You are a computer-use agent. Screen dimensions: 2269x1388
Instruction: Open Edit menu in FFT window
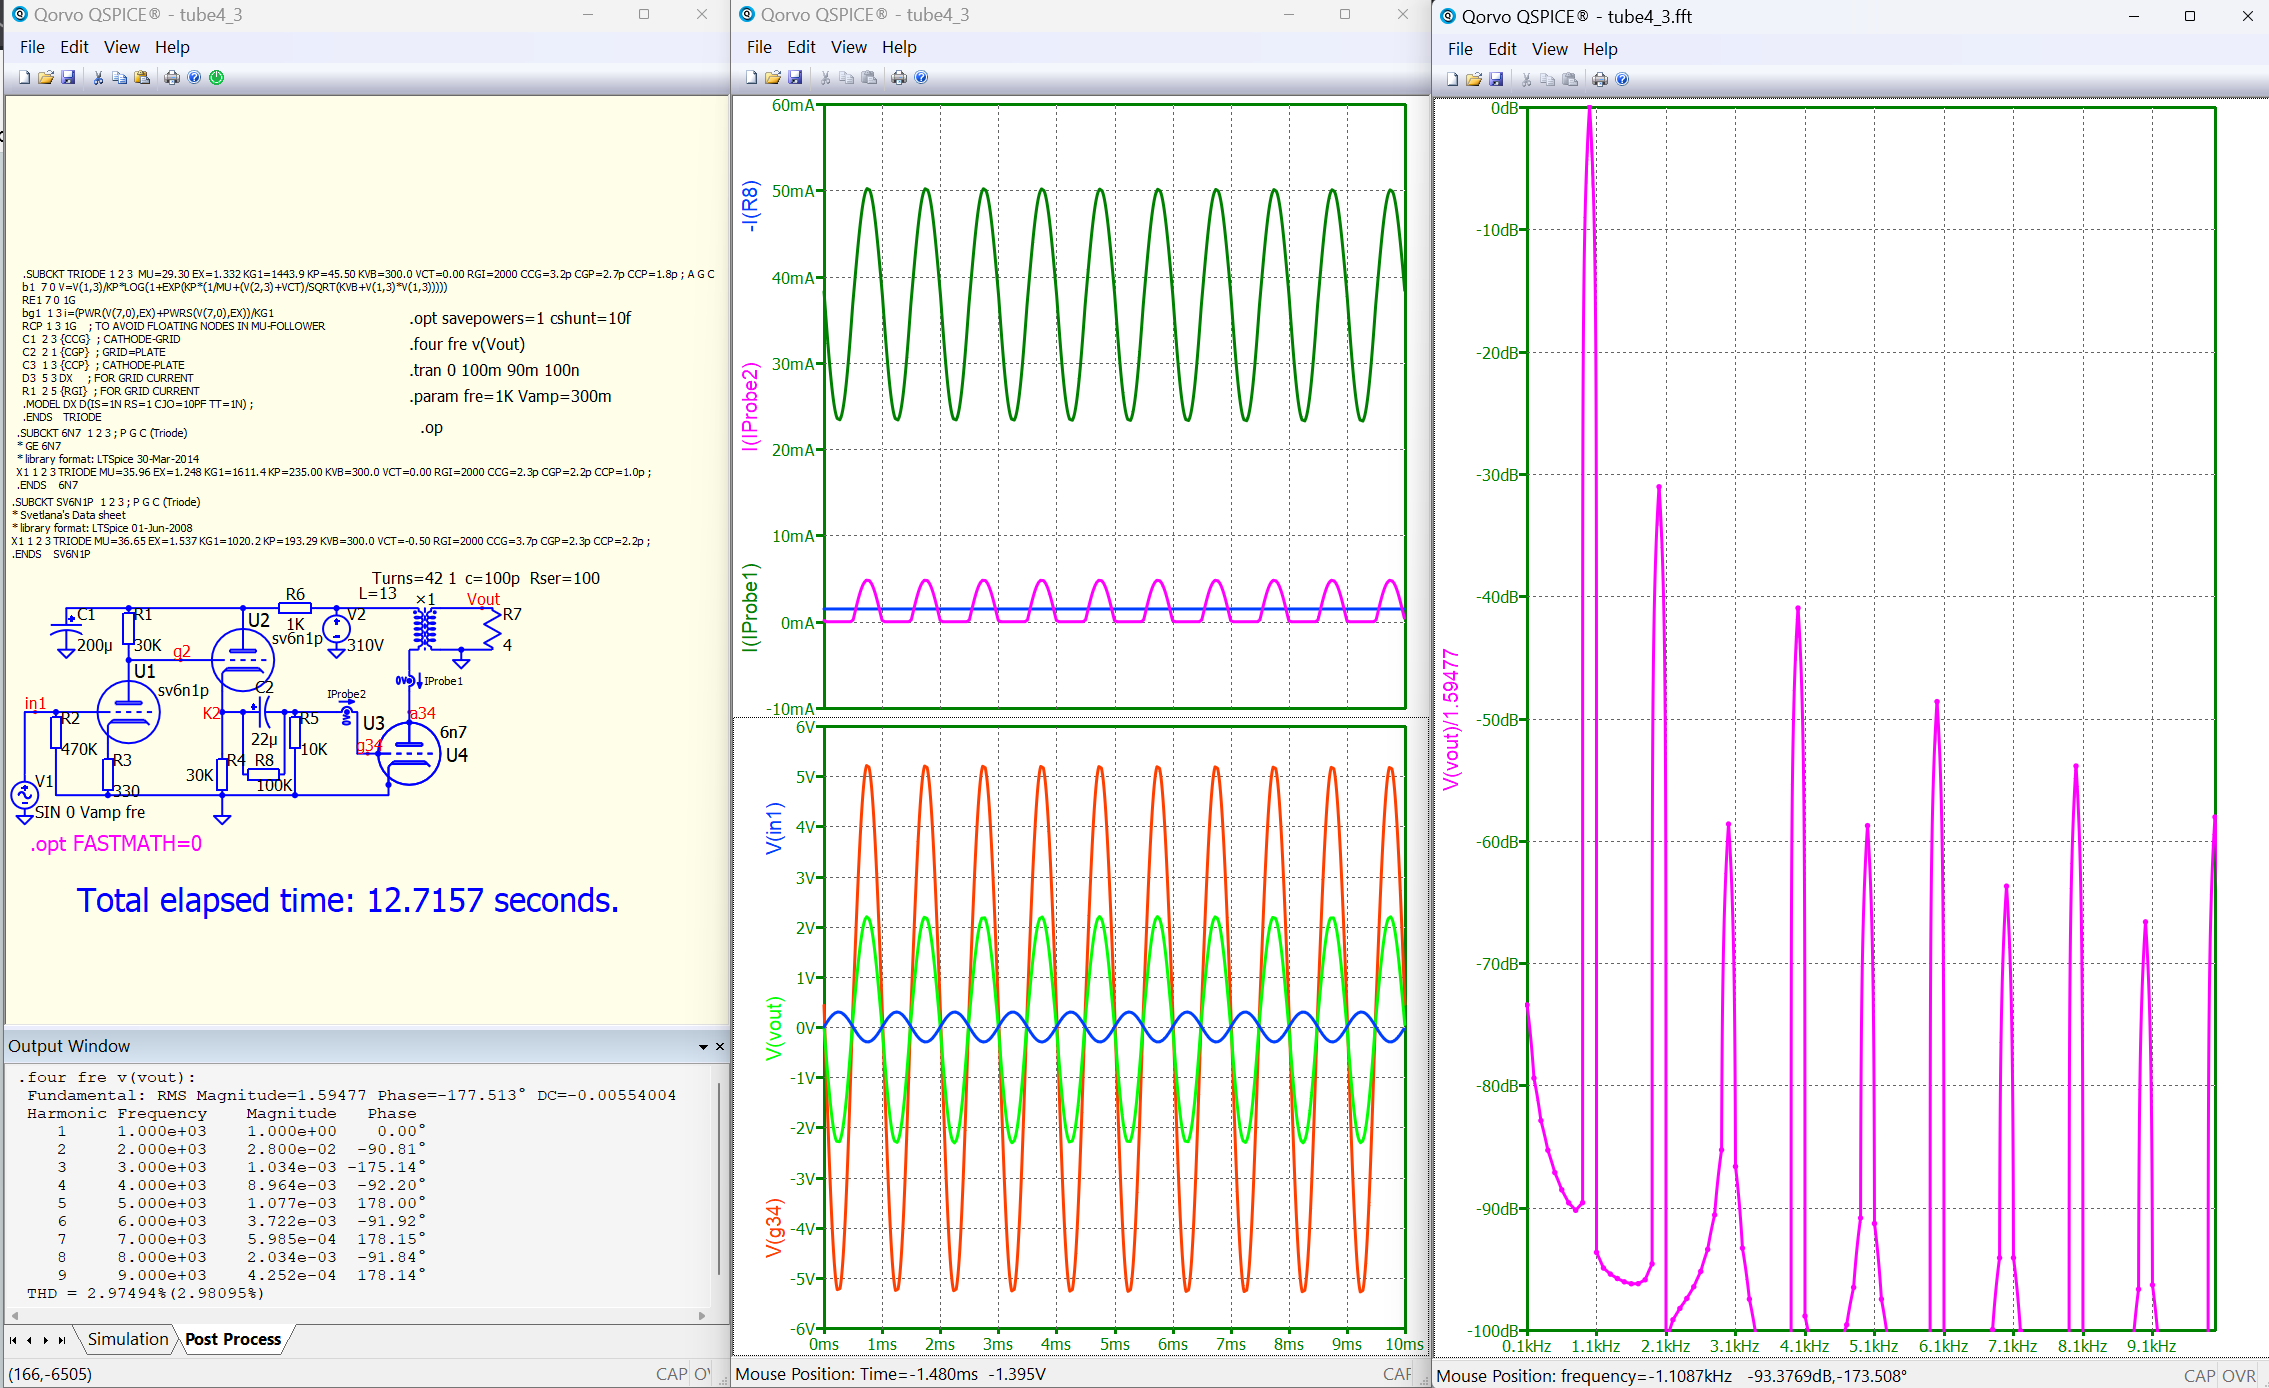pos(1501,49)
